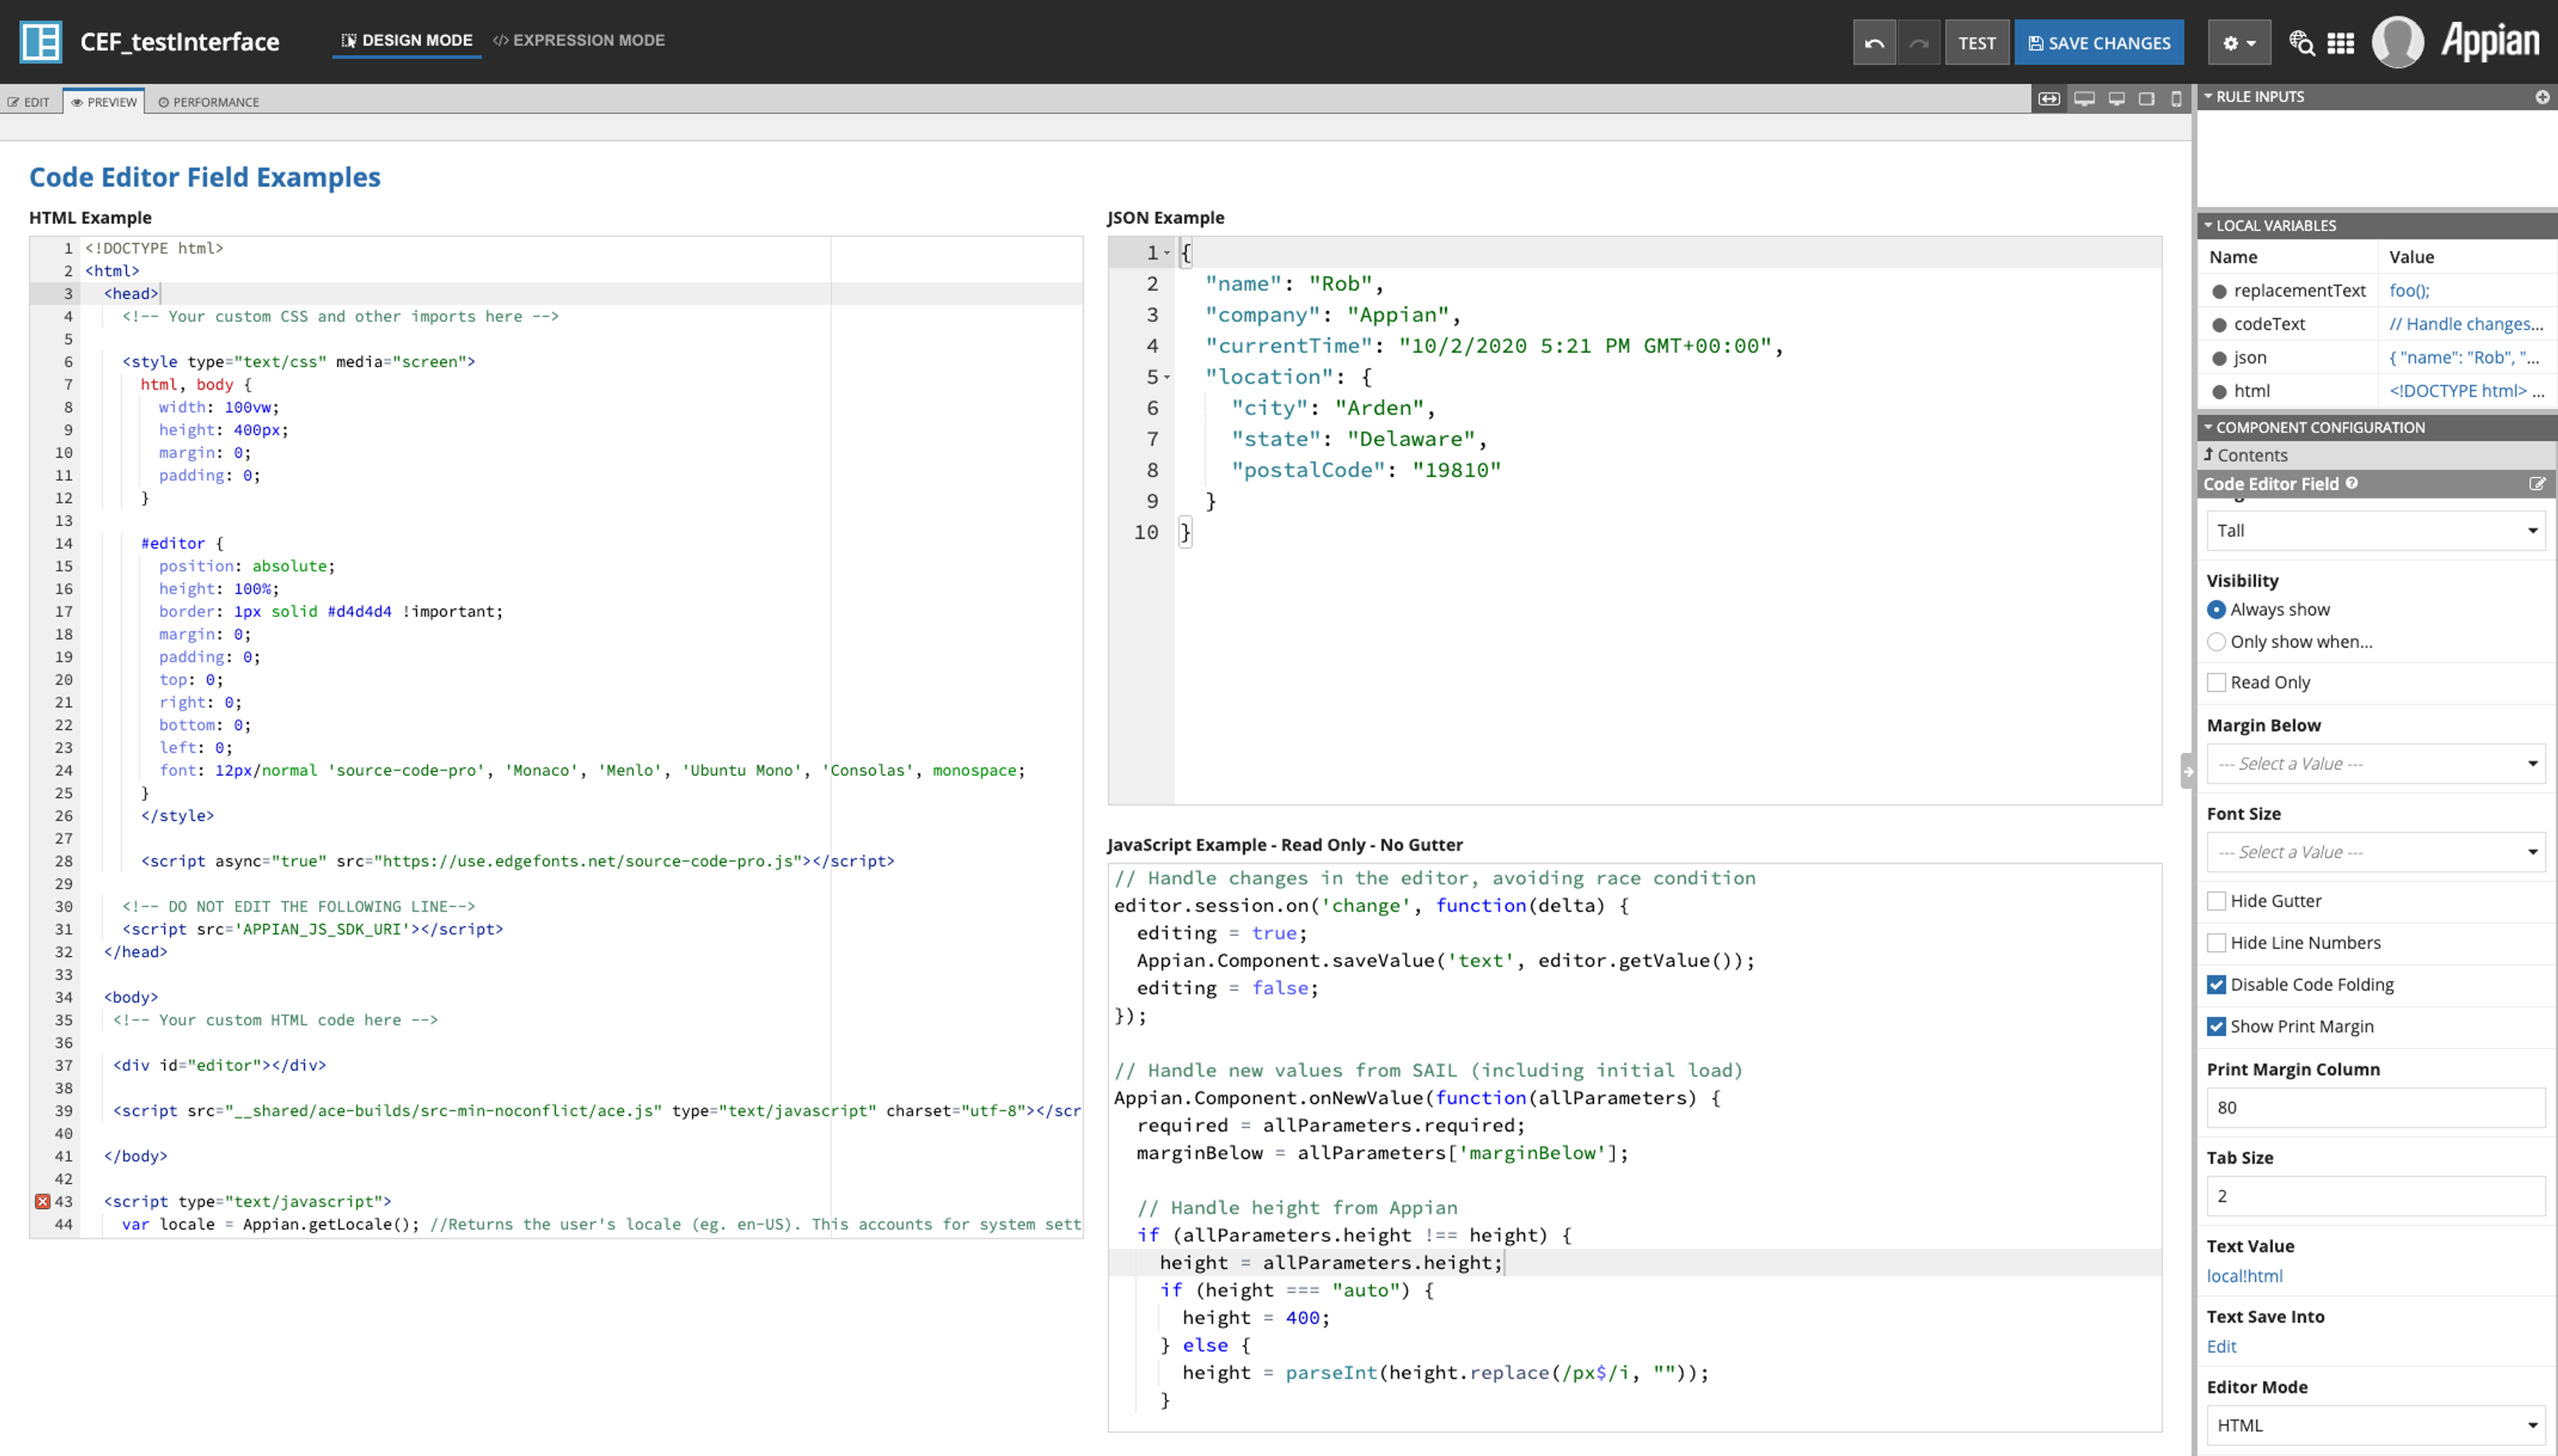Uncheck Show Print Margin

[2216, 1027]
